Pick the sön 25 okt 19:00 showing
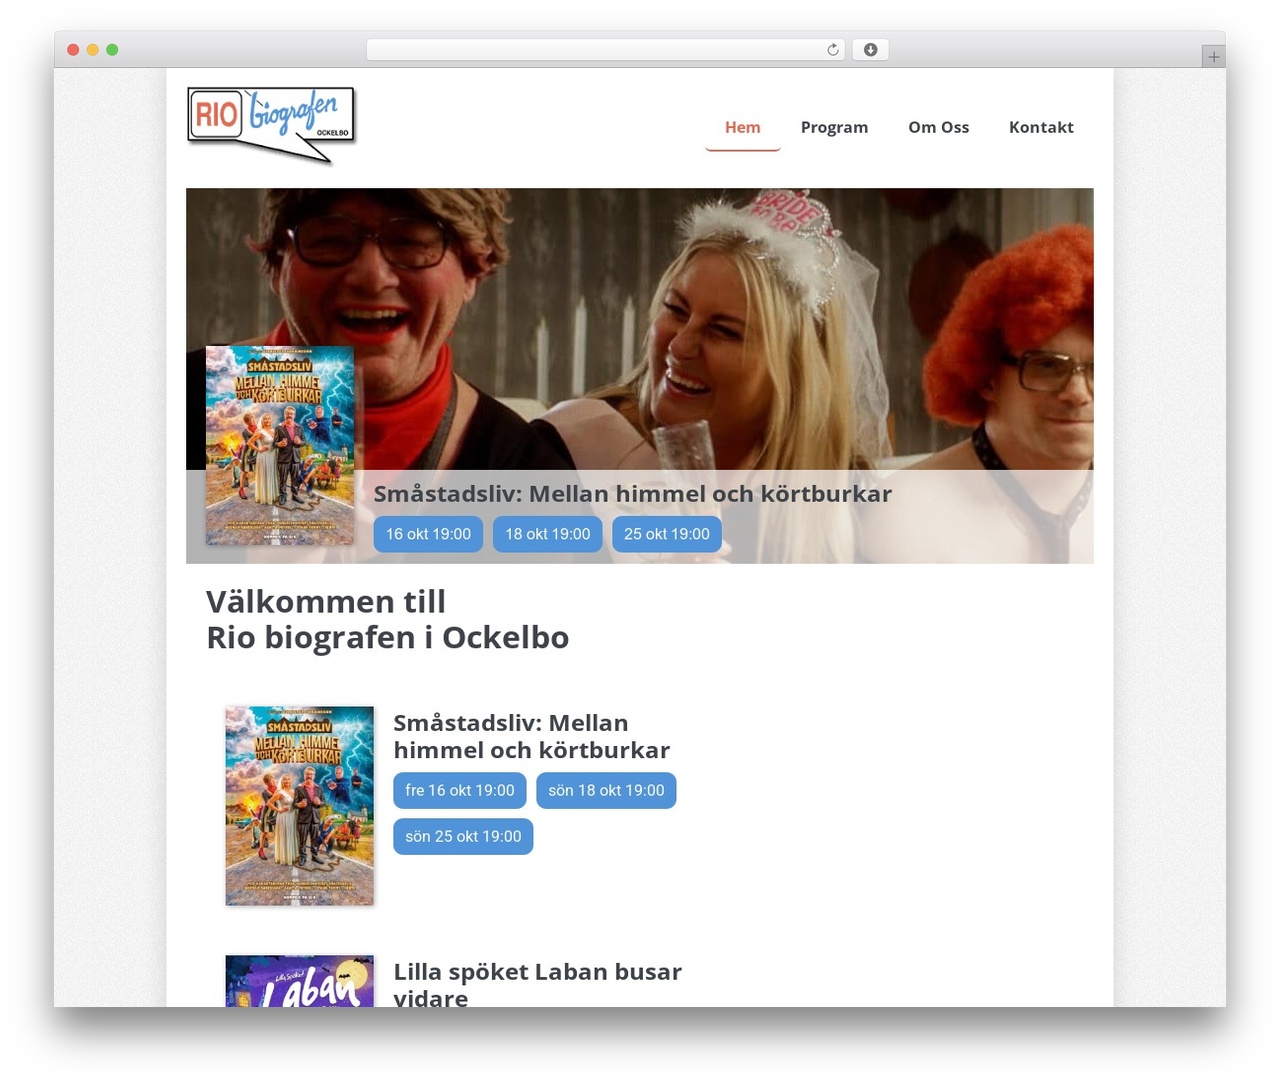1280x1084 pixels. [463, 836]
